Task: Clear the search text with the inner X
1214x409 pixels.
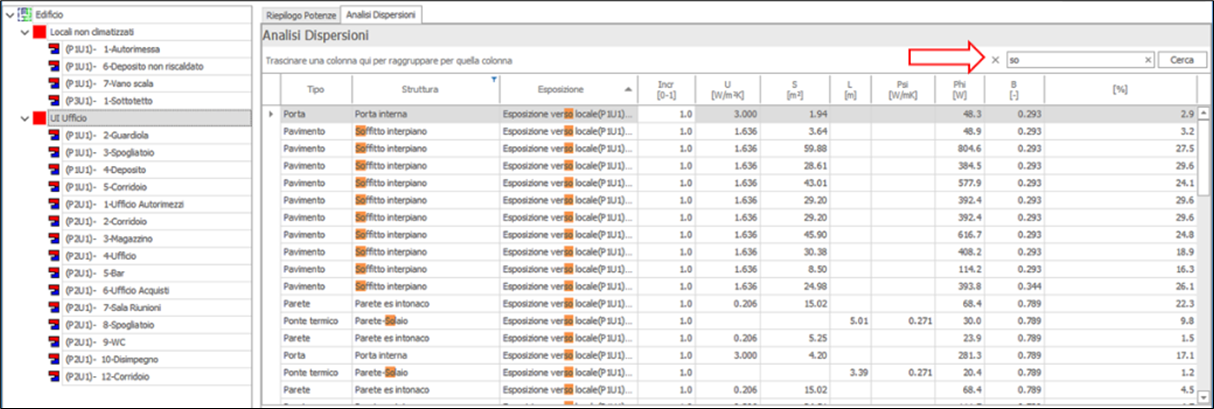Action: (1147, 60)
